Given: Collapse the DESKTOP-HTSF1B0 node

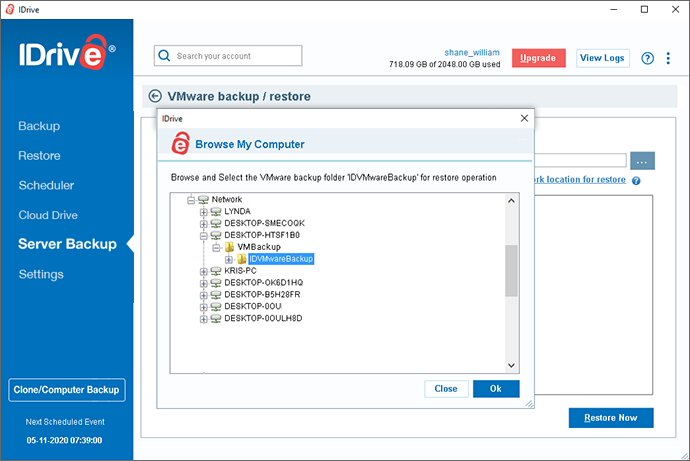Looking at the screenshot, I should 203,236.
